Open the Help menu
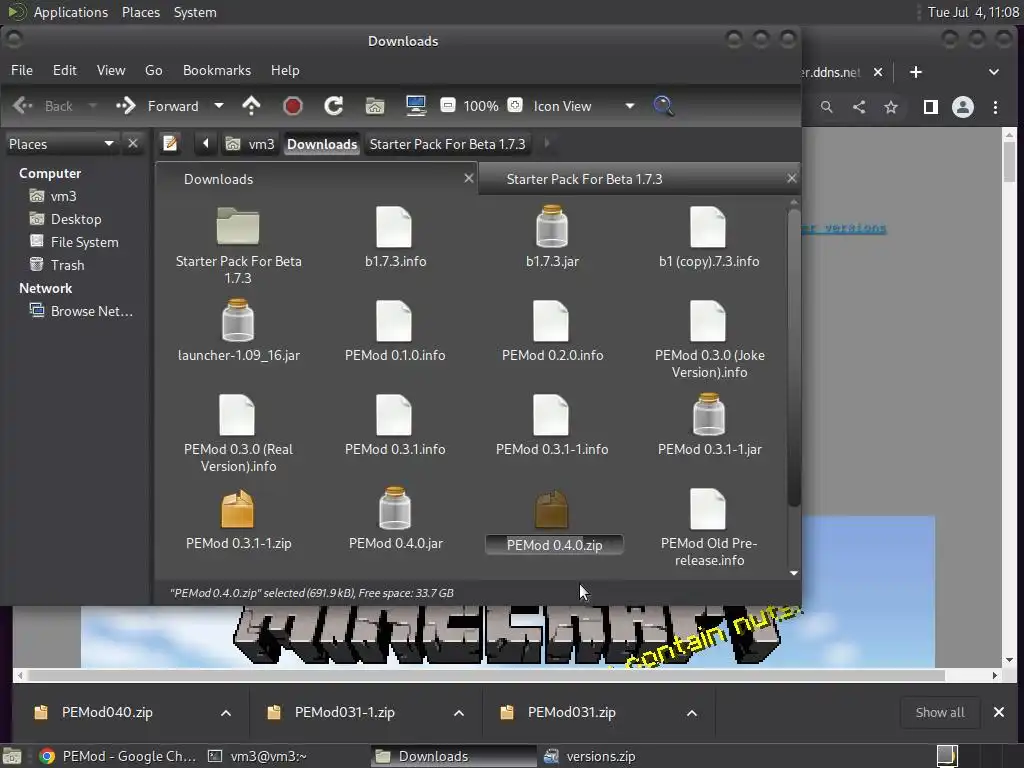 285,70
